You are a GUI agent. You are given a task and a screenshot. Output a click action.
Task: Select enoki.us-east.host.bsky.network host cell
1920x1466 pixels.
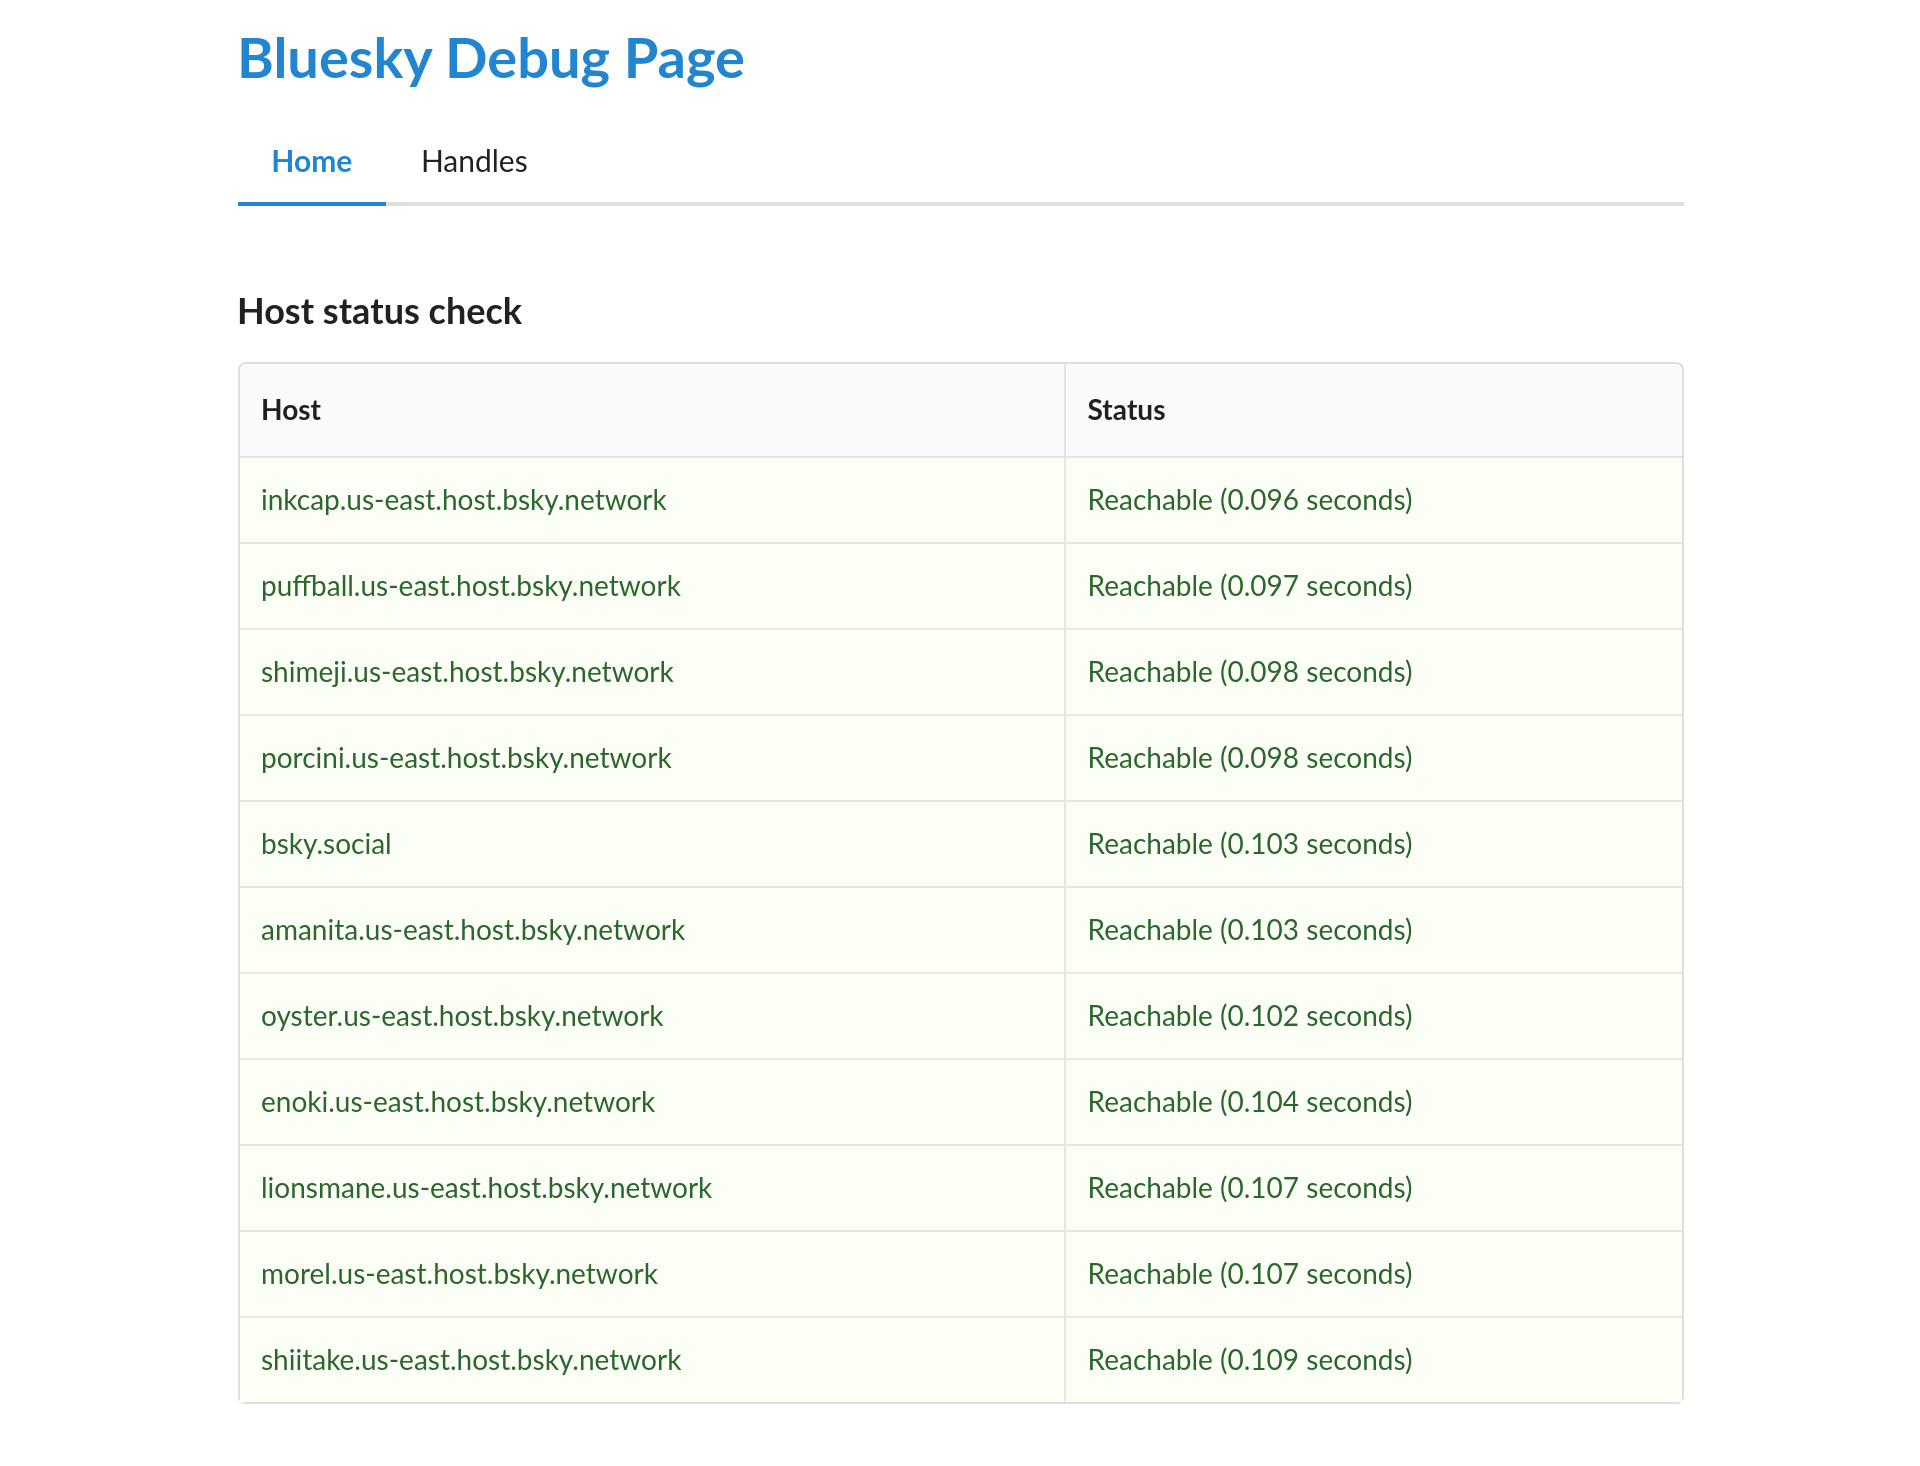click(x=652, y=1102)
